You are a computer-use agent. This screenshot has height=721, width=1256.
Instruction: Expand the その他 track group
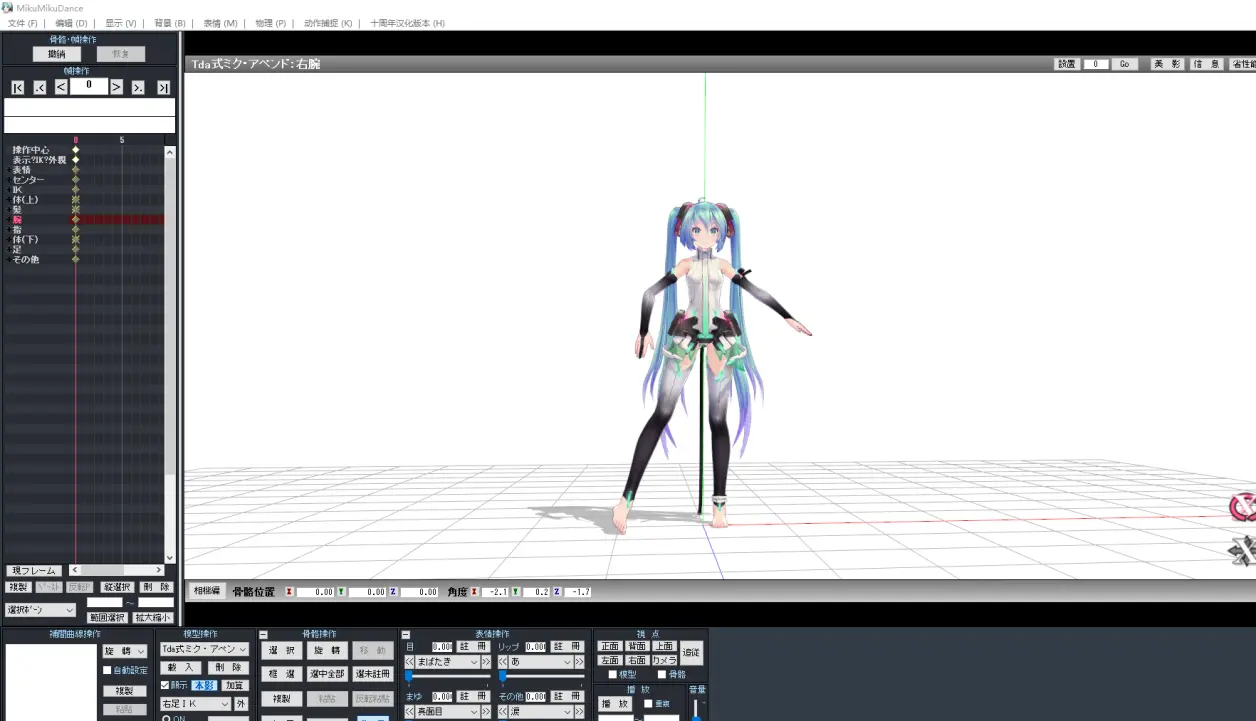[x=9, y=260]
